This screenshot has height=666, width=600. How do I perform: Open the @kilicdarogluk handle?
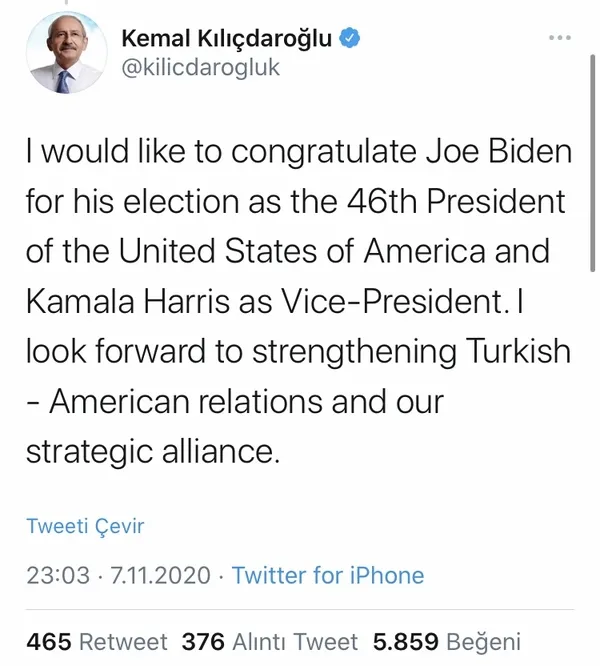click(x=200, y=68)
